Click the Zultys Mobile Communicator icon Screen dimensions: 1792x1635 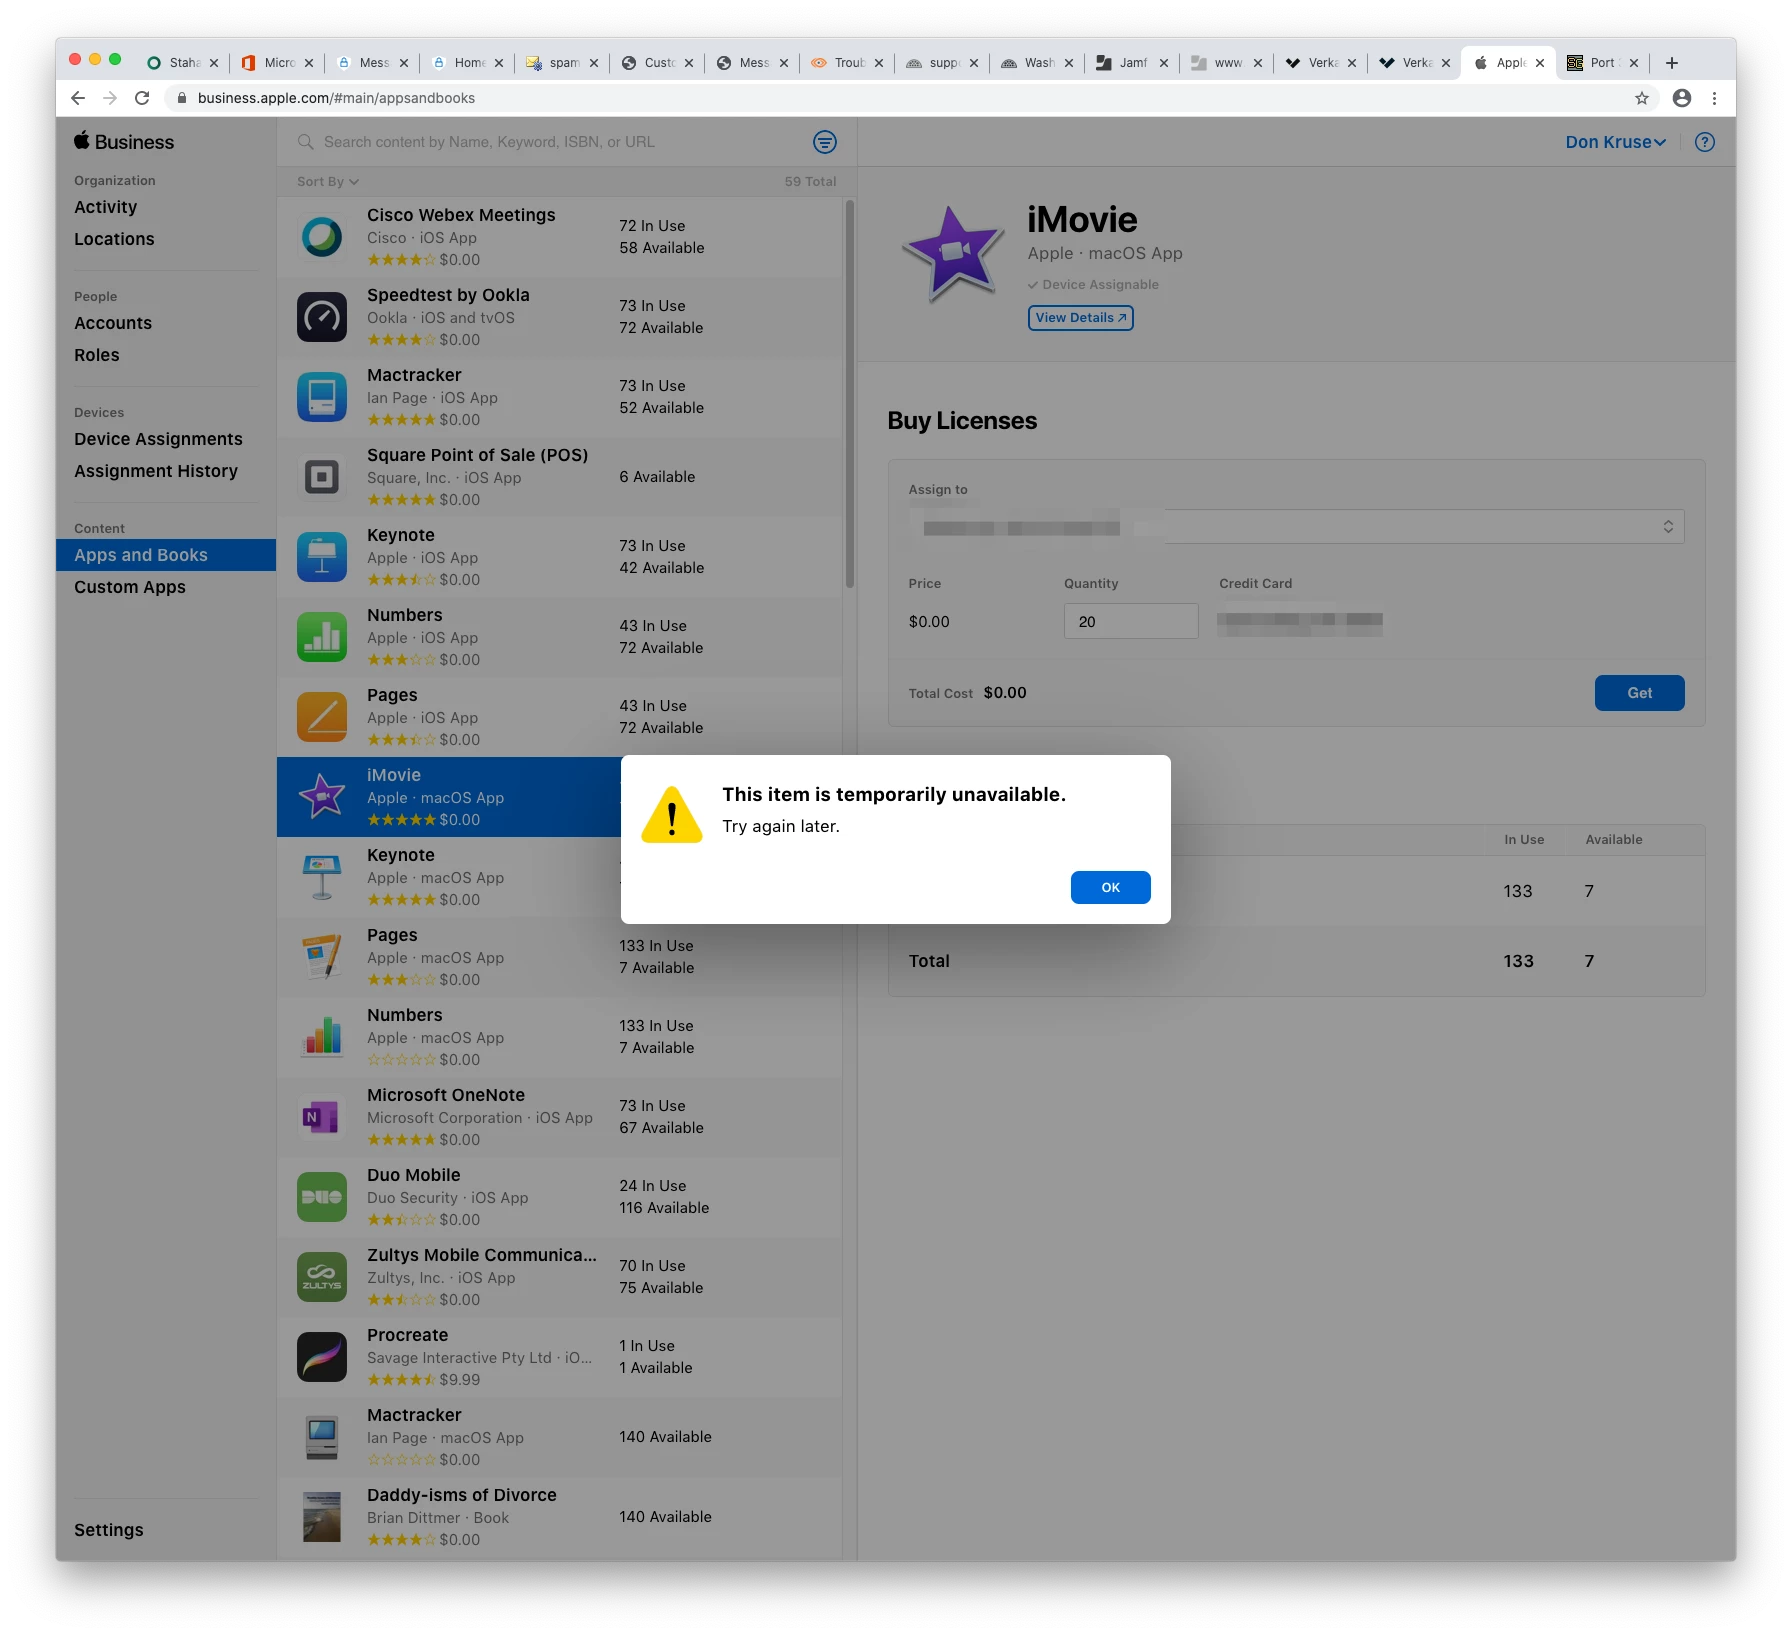click(x=322, y=1277)
